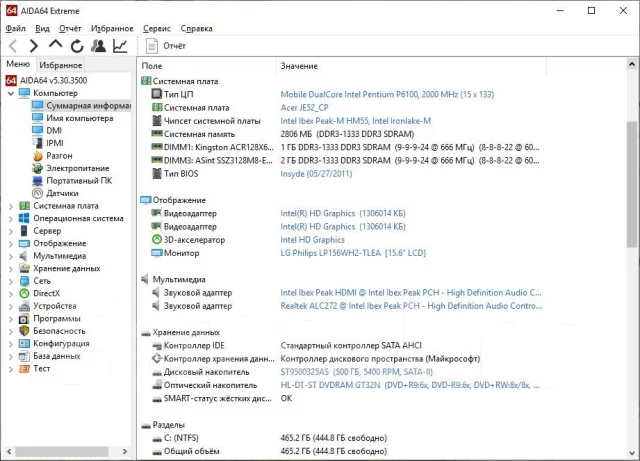Open the Избранное menu in menu bar
640x461 pixels.
[112, 28]
